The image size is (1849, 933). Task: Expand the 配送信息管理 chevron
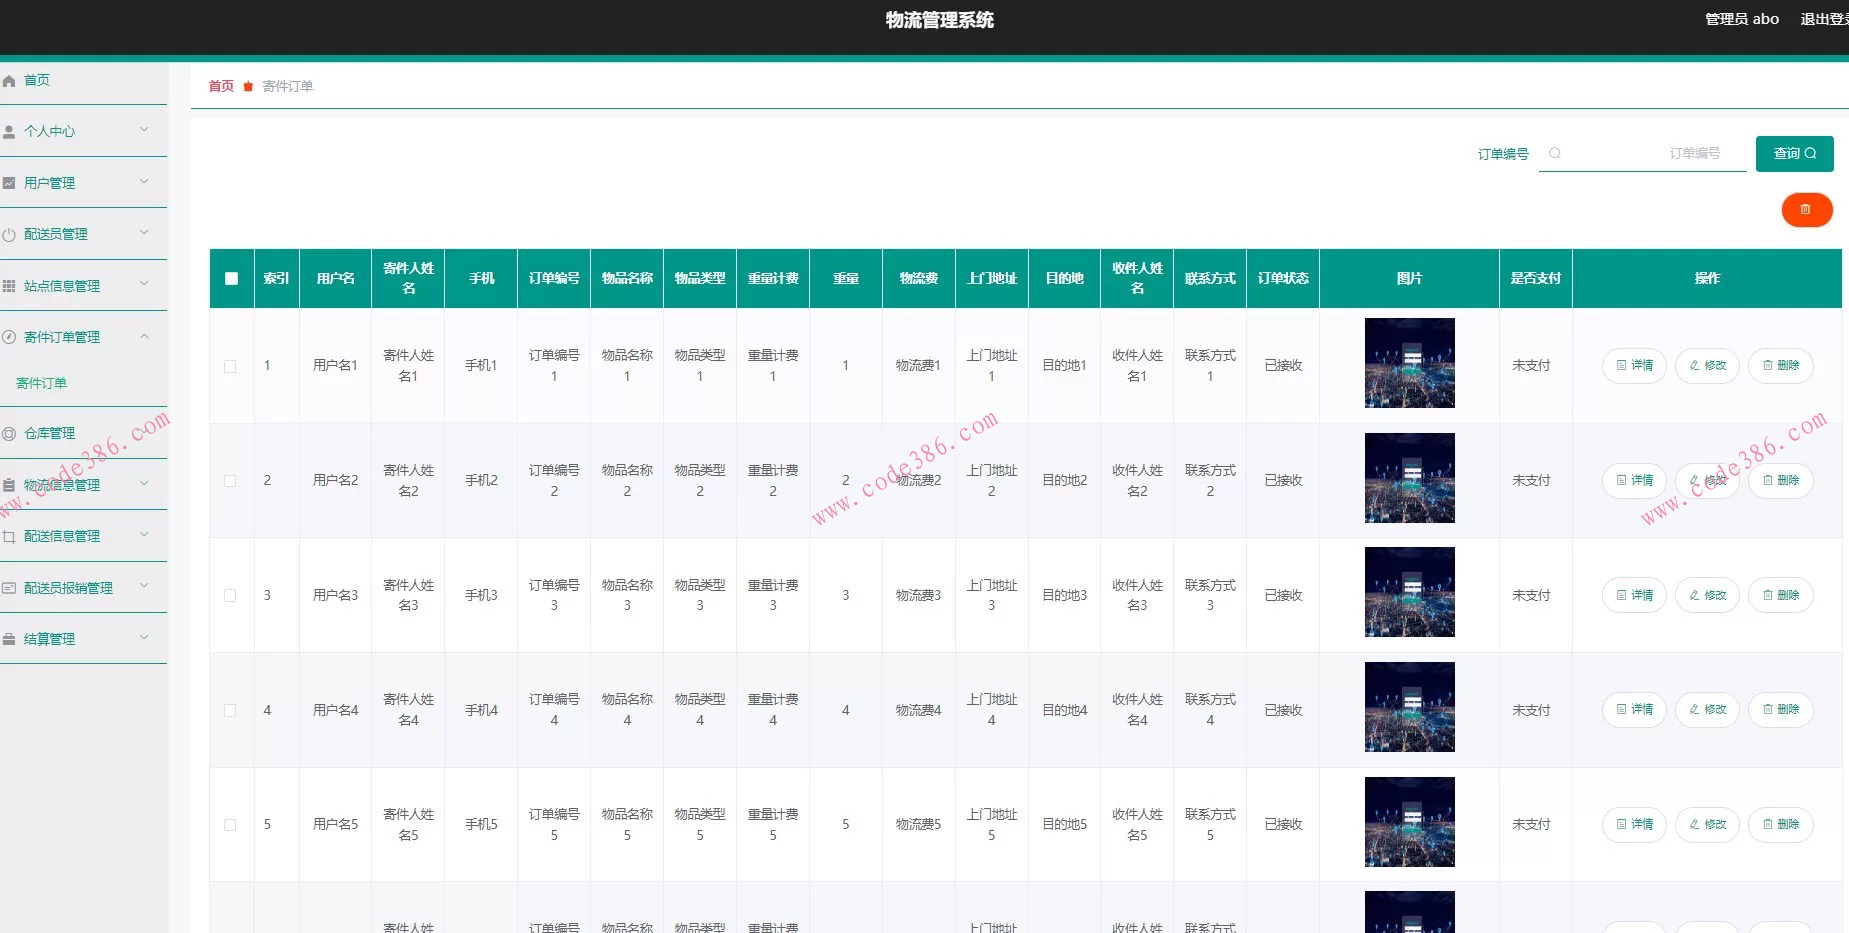[144, 535]
